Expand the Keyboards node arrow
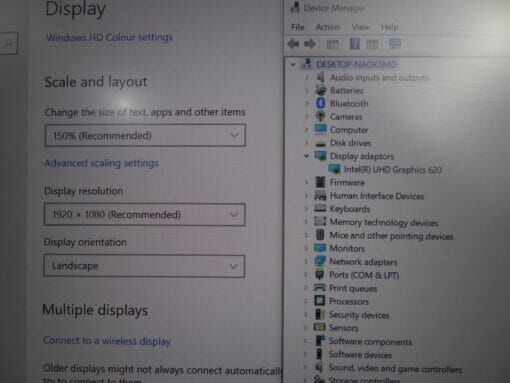 point(306,209)
